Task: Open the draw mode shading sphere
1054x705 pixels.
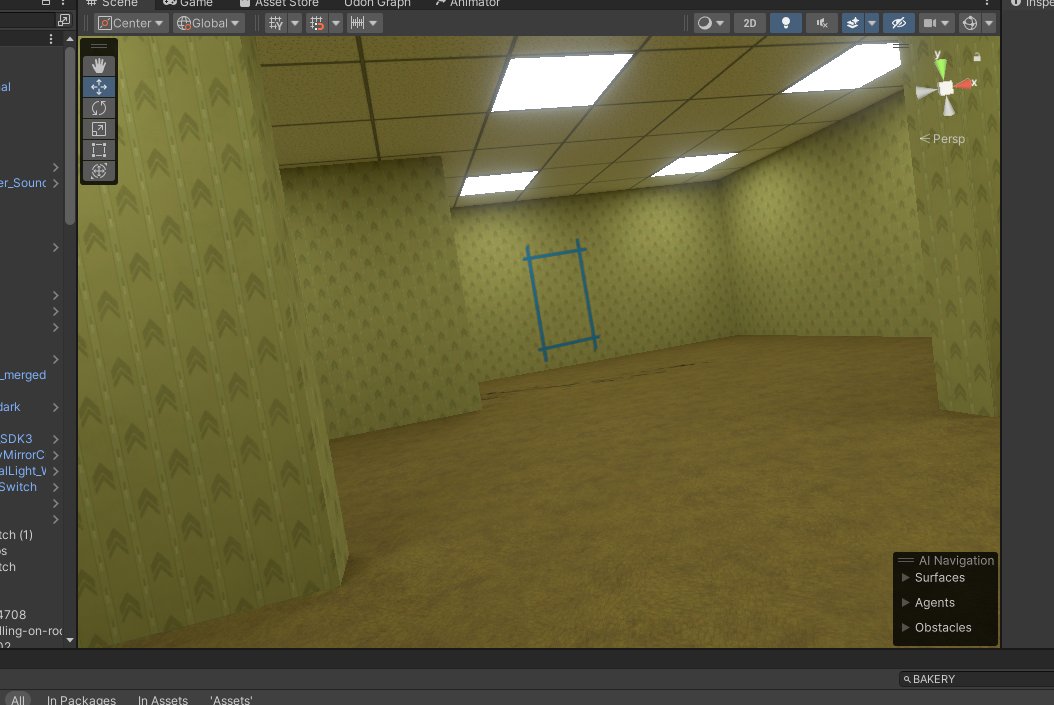Action: tap(704, 24)
